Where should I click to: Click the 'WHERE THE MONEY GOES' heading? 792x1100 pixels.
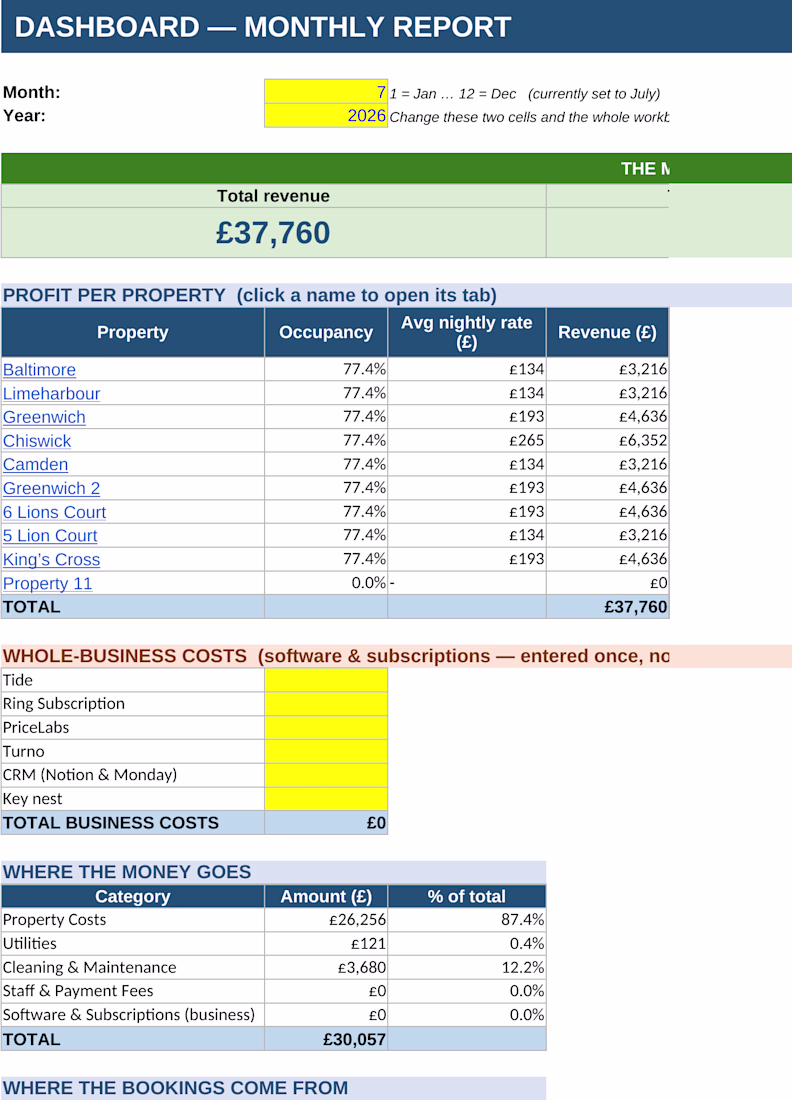tap(127, 872)
